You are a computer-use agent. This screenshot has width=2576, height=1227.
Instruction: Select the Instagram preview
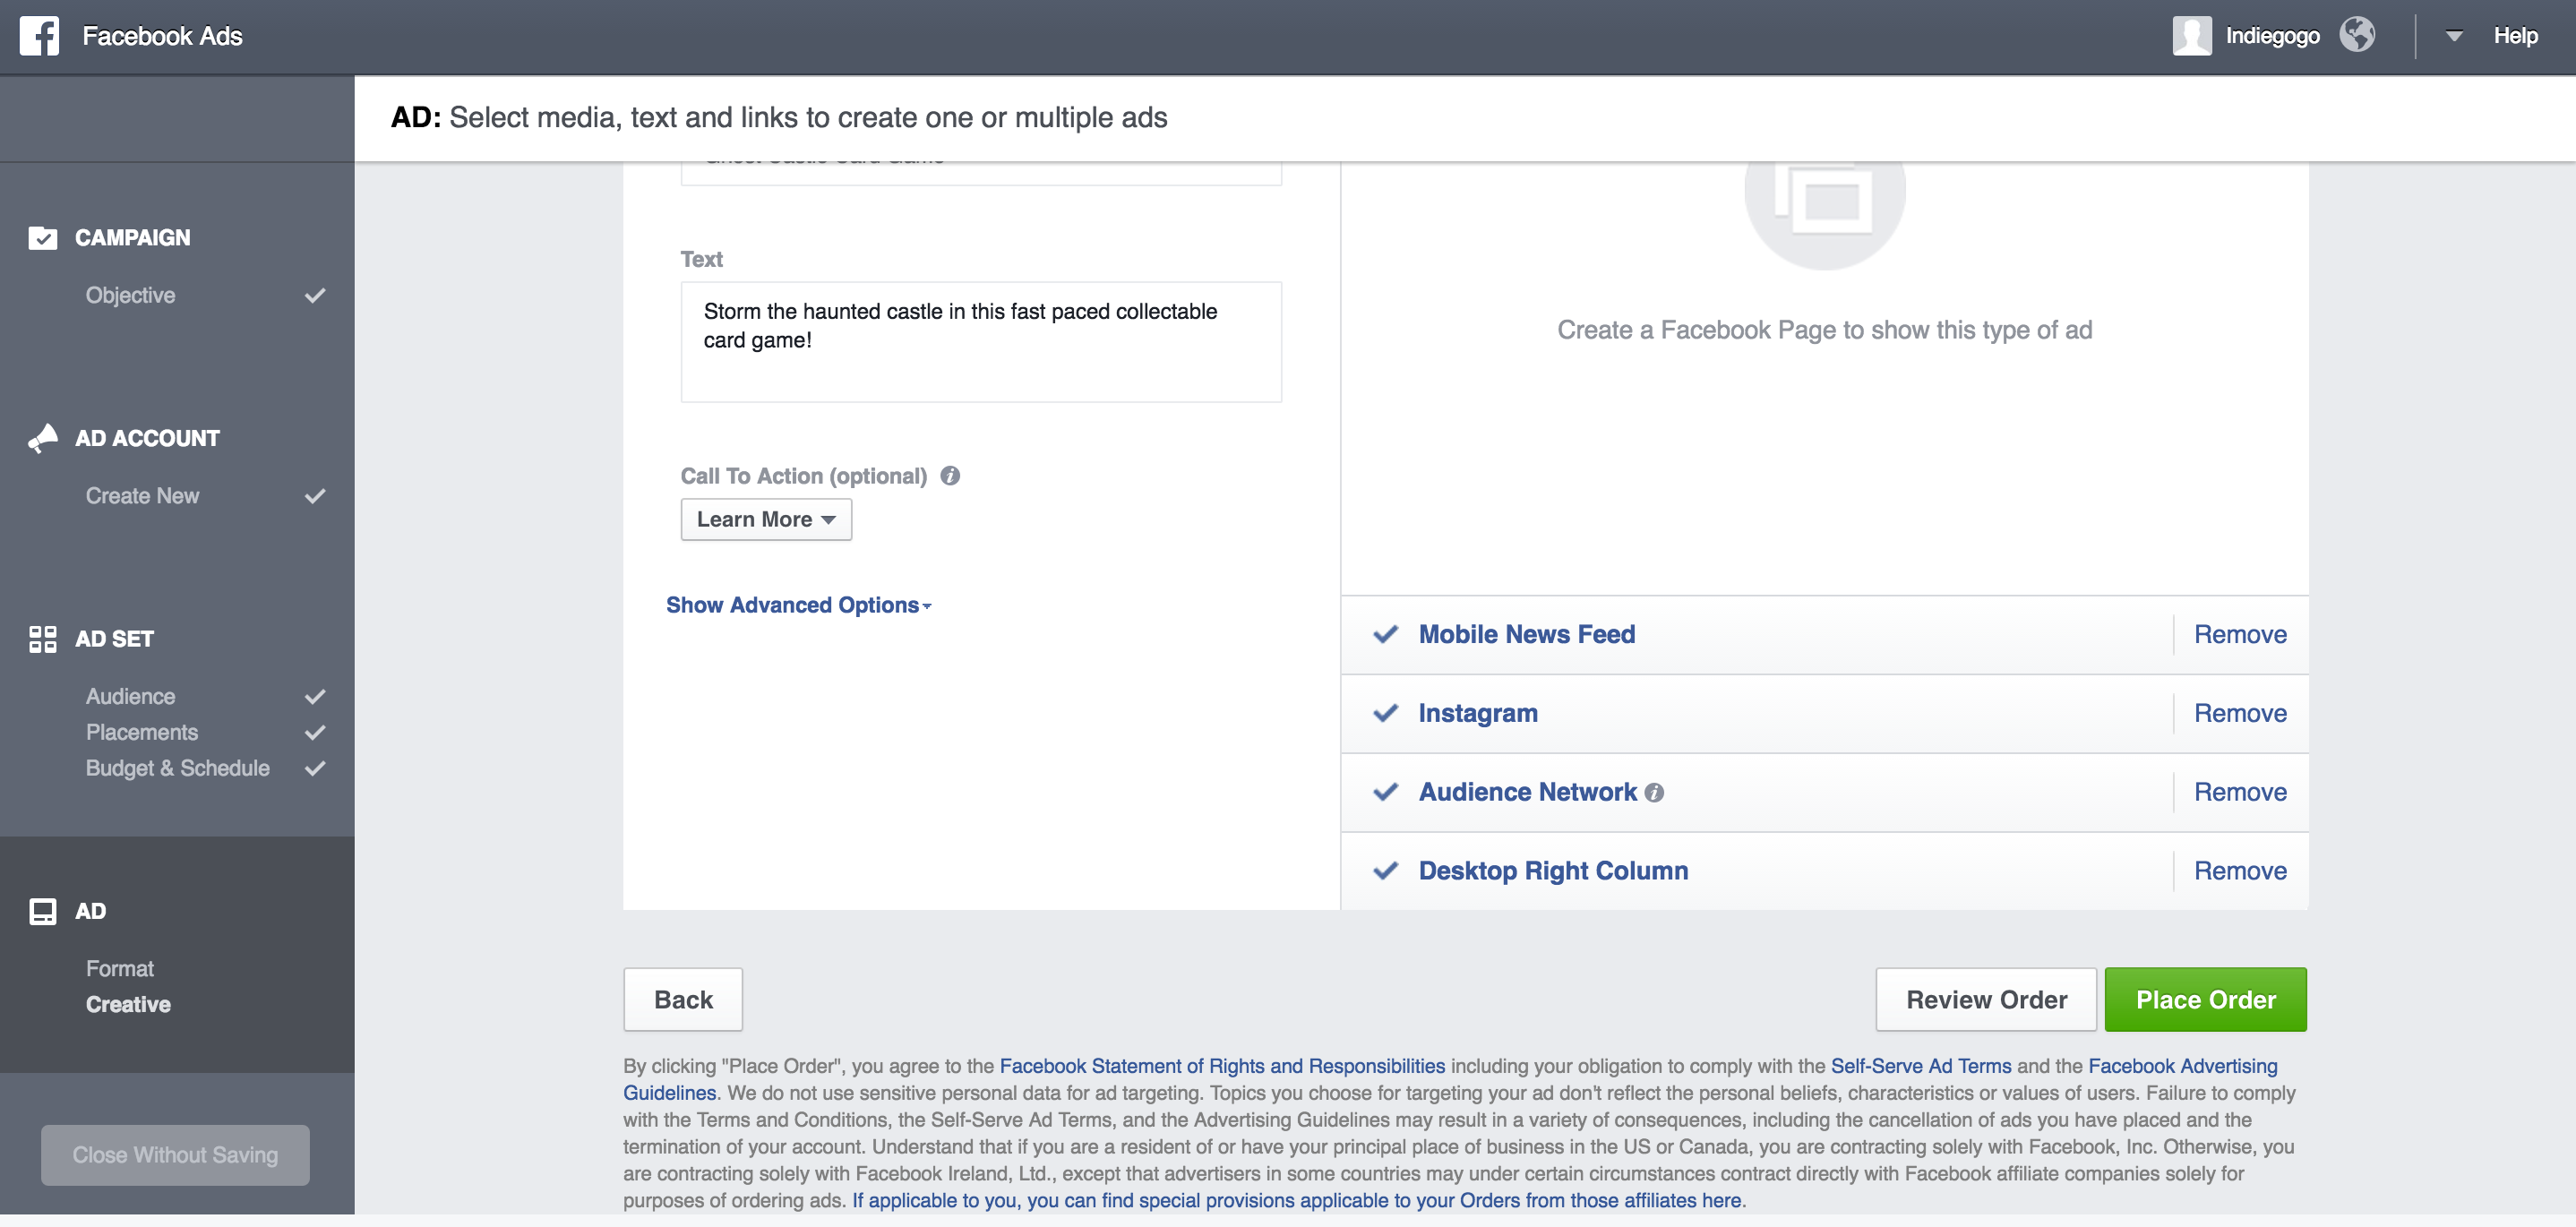point(1478,713)
